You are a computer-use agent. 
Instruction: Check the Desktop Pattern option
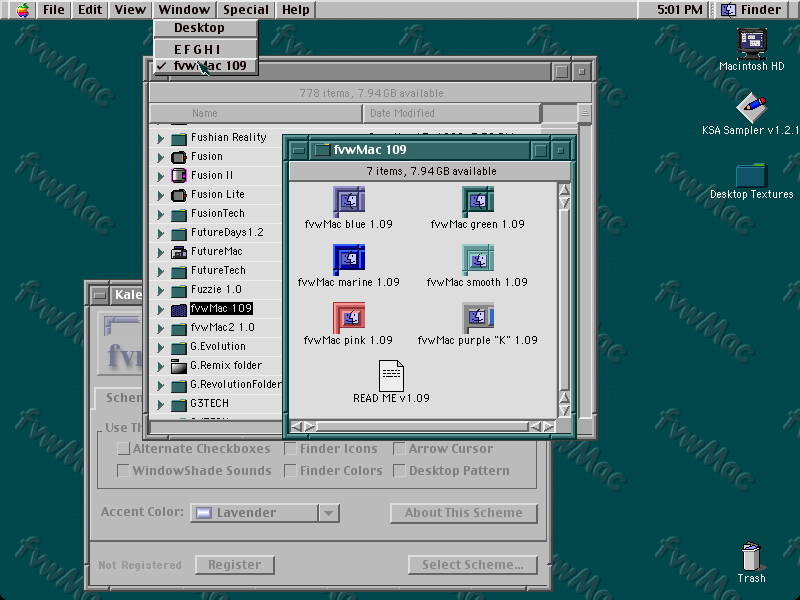click(399, 470)
